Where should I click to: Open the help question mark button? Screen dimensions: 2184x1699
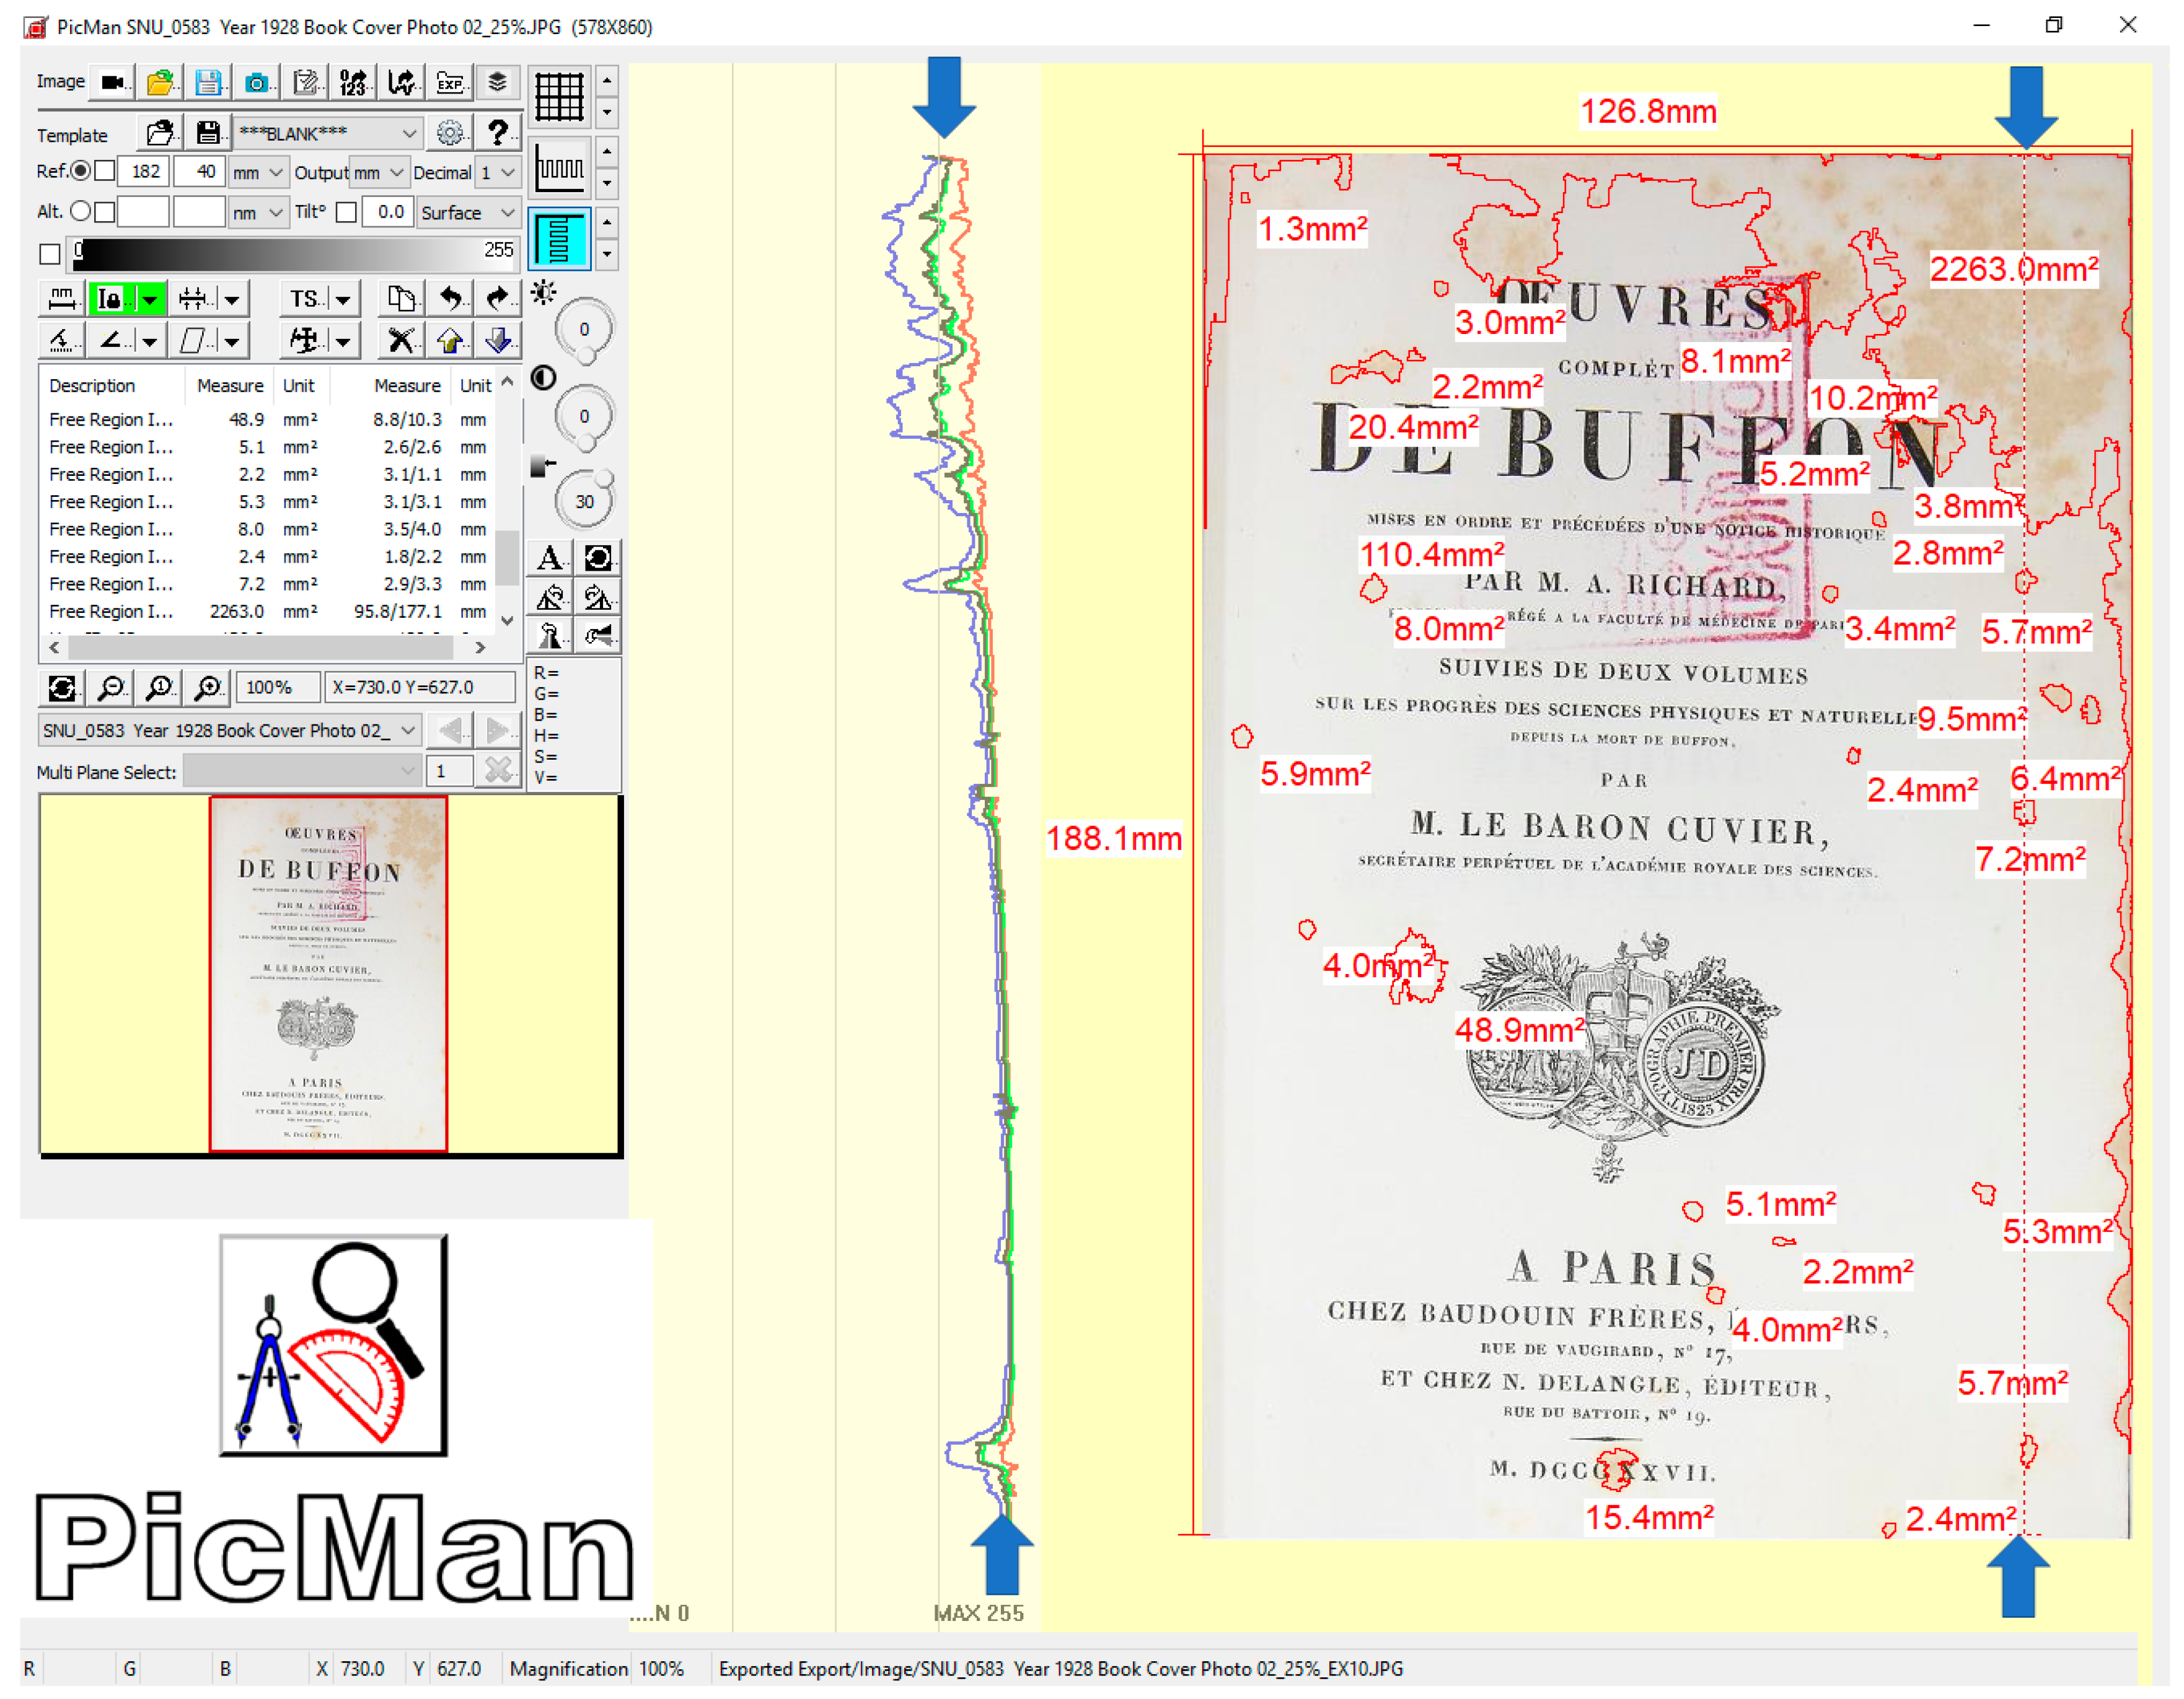497,133
